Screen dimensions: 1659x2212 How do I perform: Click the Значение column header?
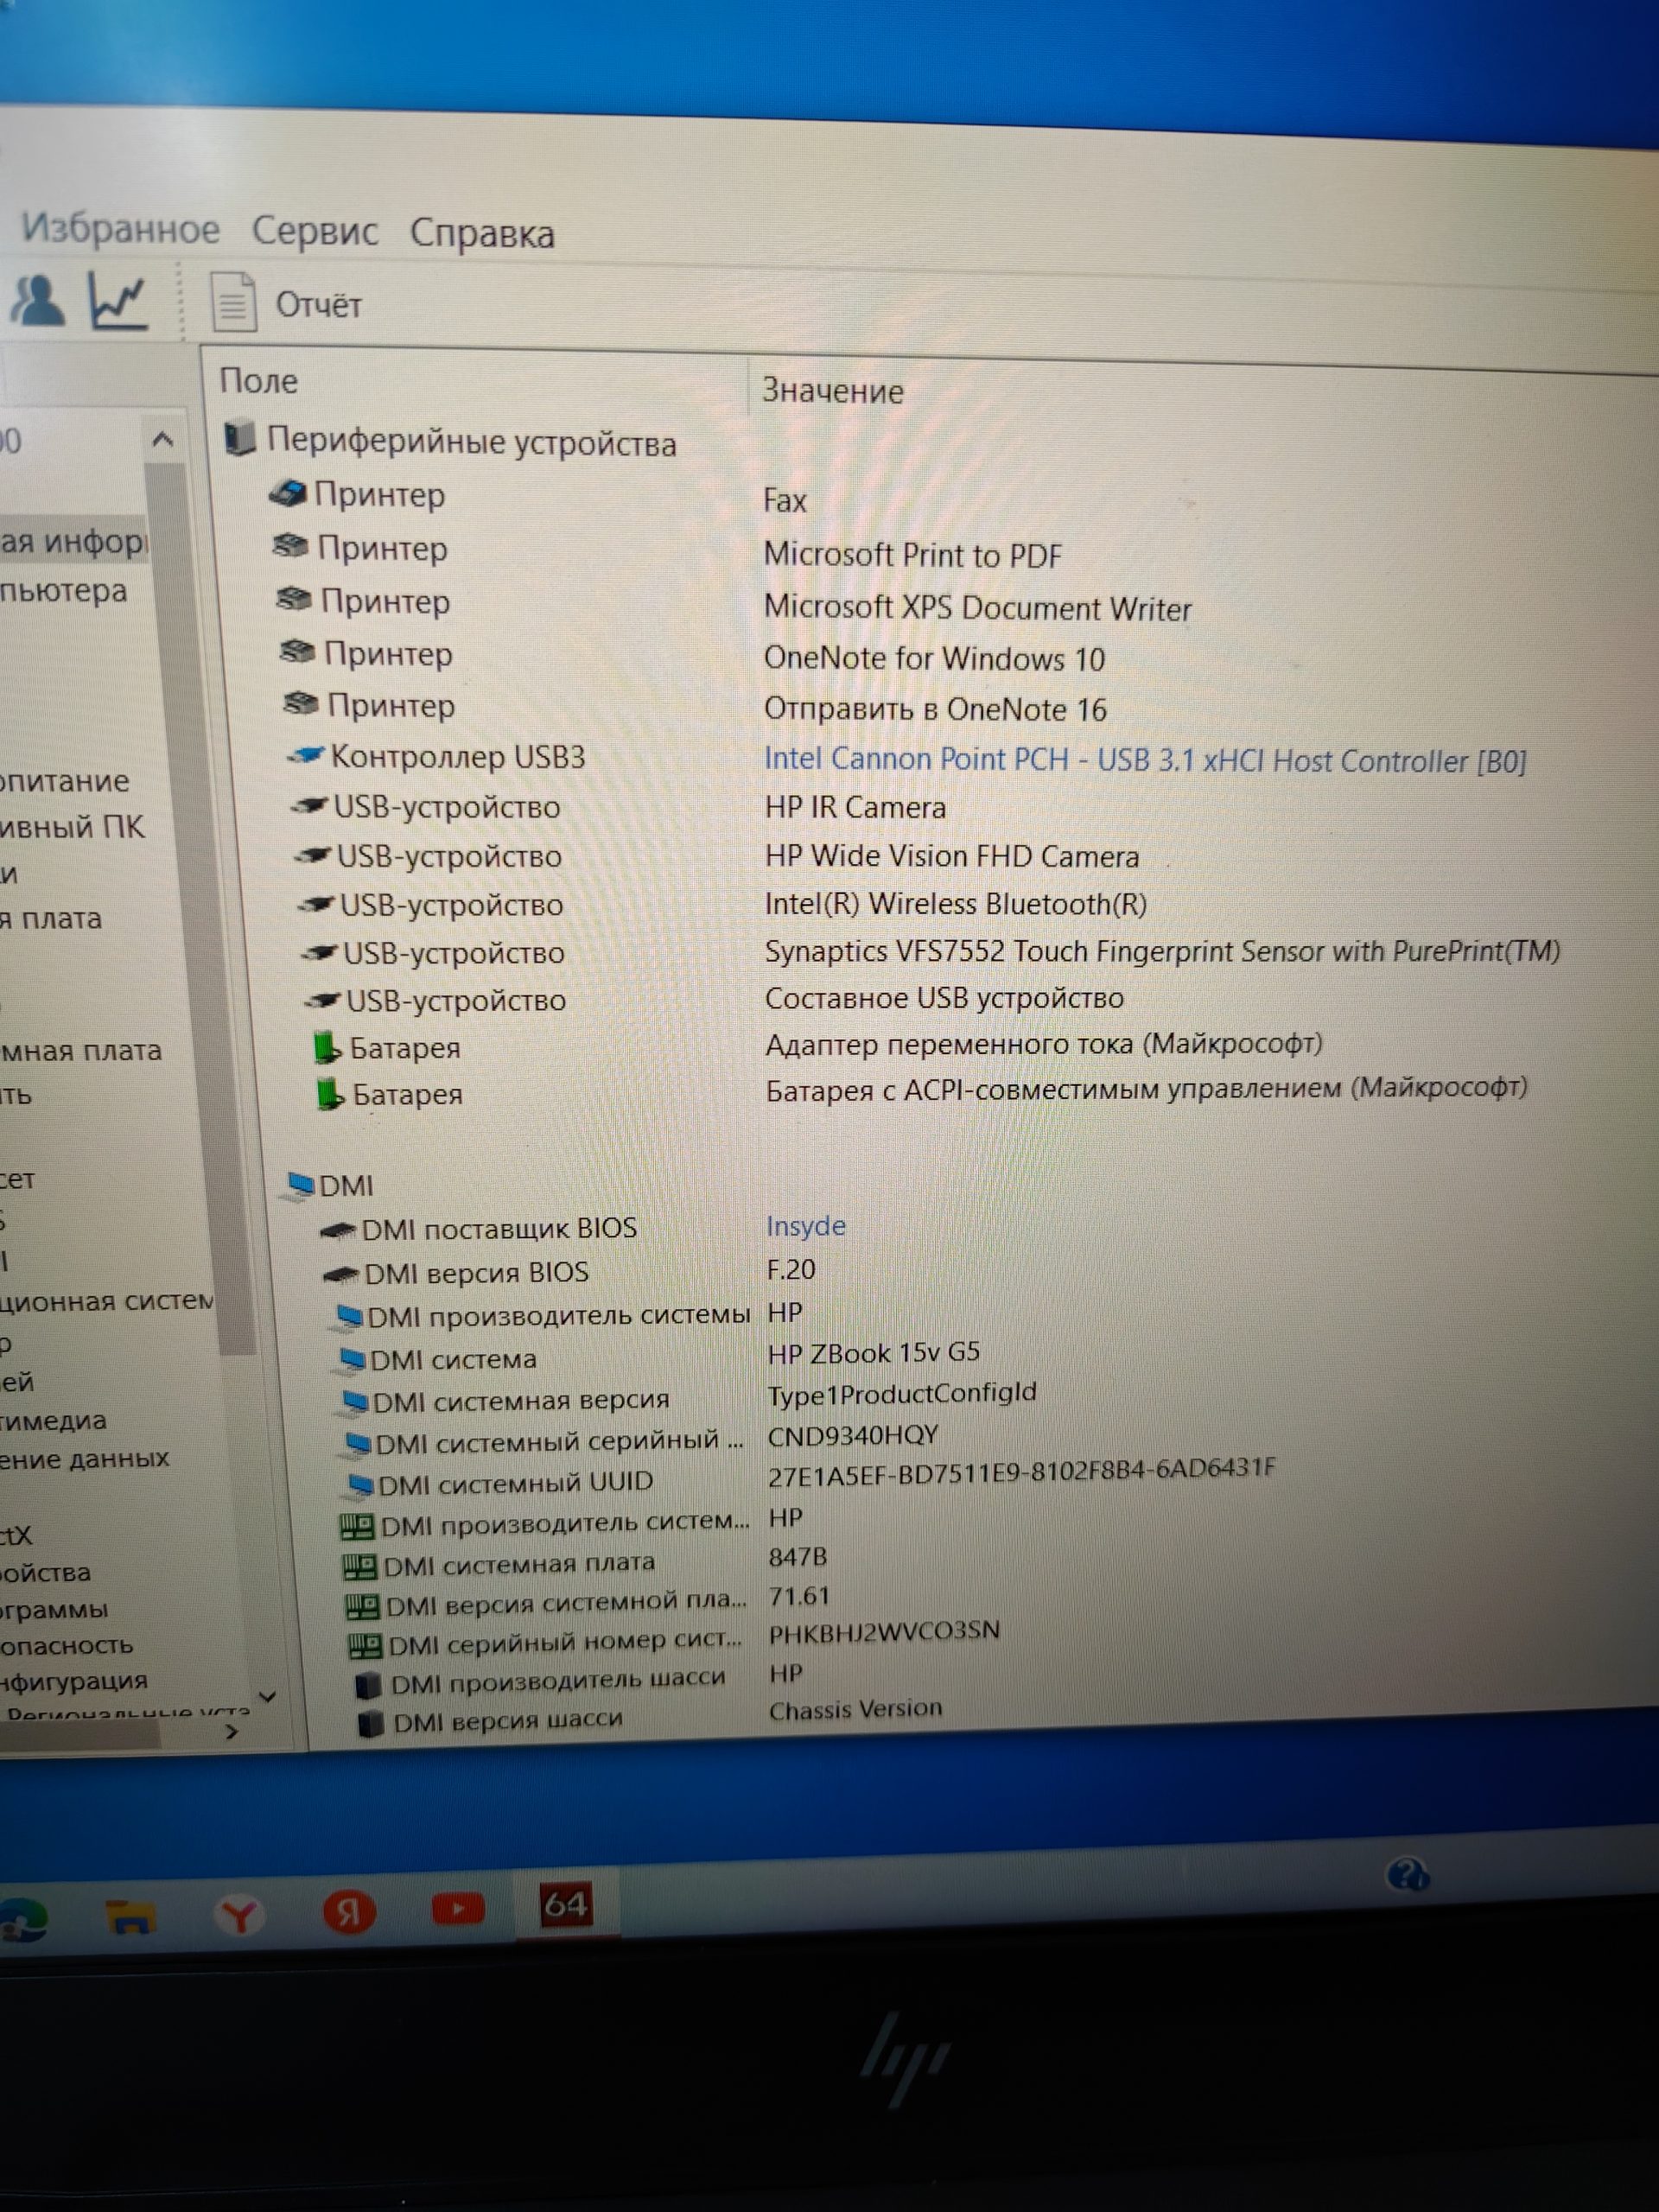tap(832, 391)
